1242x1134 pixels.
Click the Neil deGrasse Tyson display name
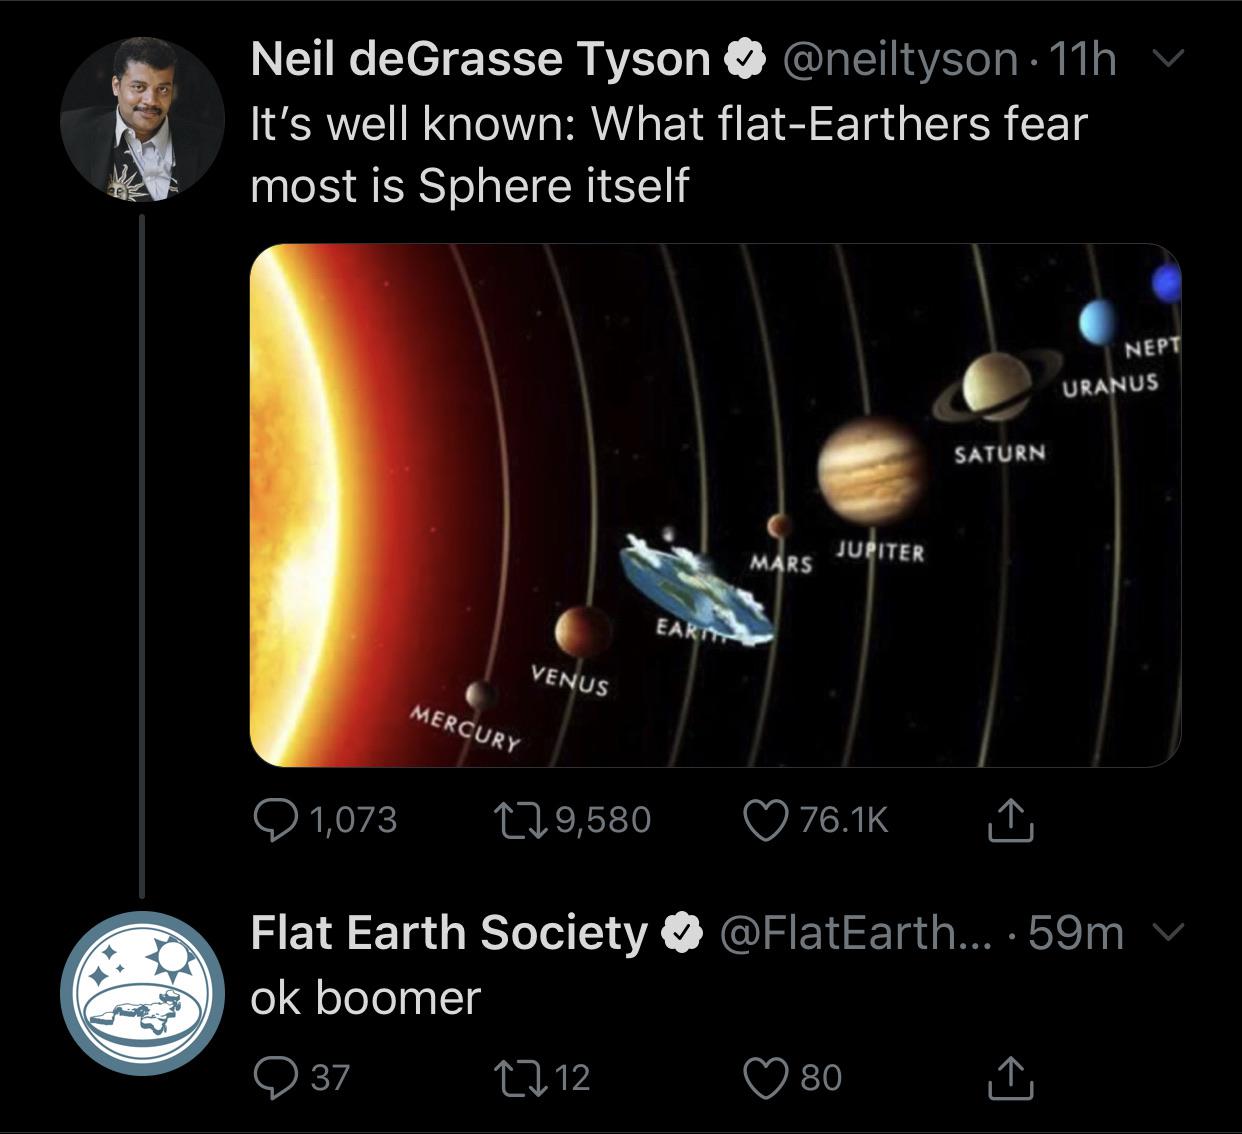click(x=480, y=59)
